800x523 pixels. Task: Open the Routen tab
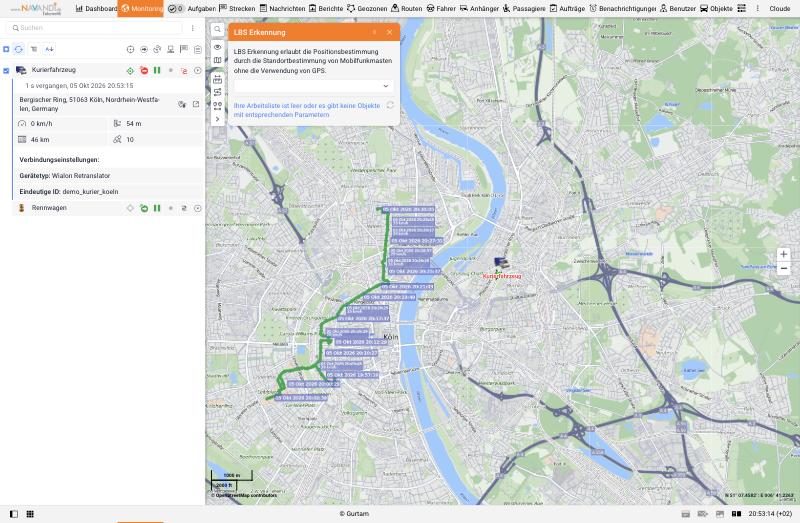point(407,9)
